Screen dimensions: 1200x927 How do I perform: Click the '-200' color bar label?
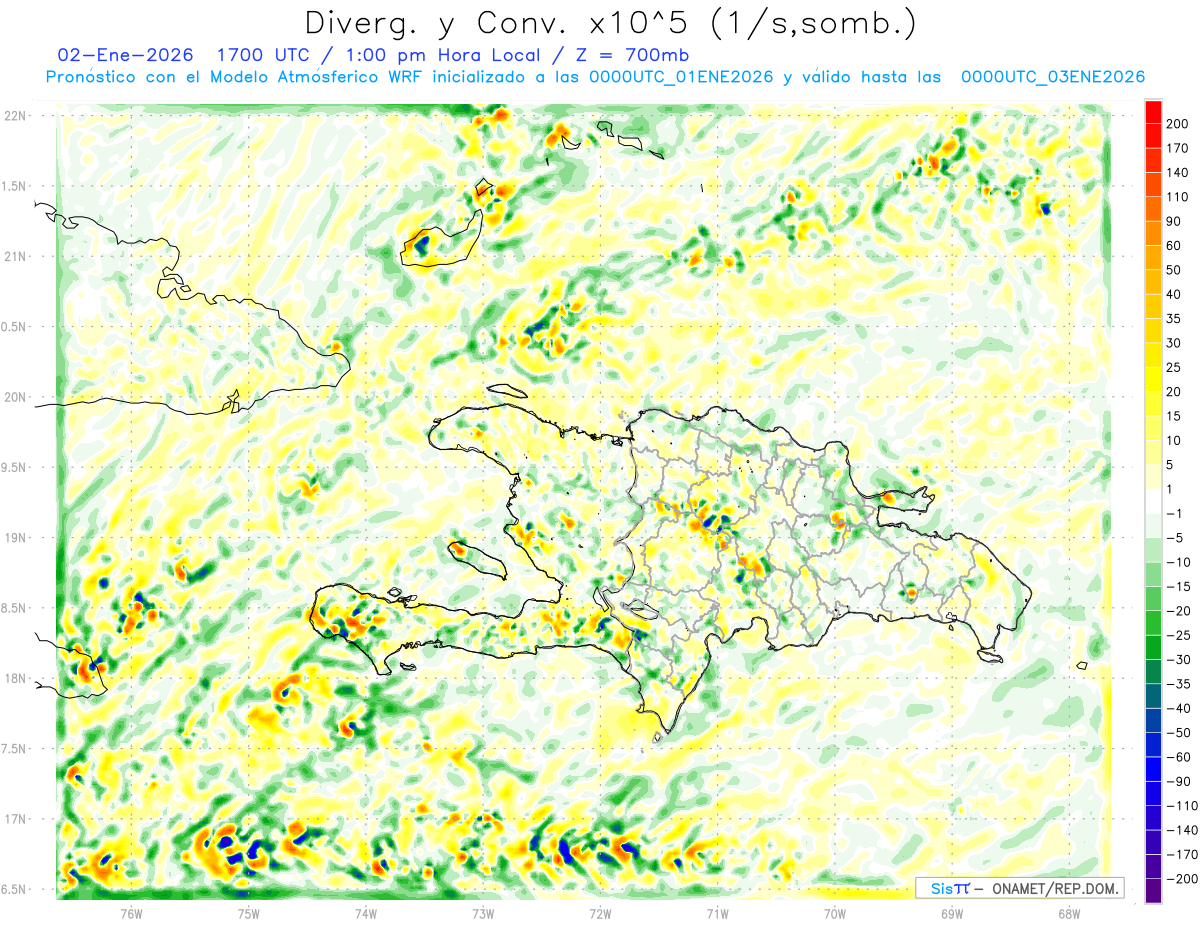(1182, 879)
